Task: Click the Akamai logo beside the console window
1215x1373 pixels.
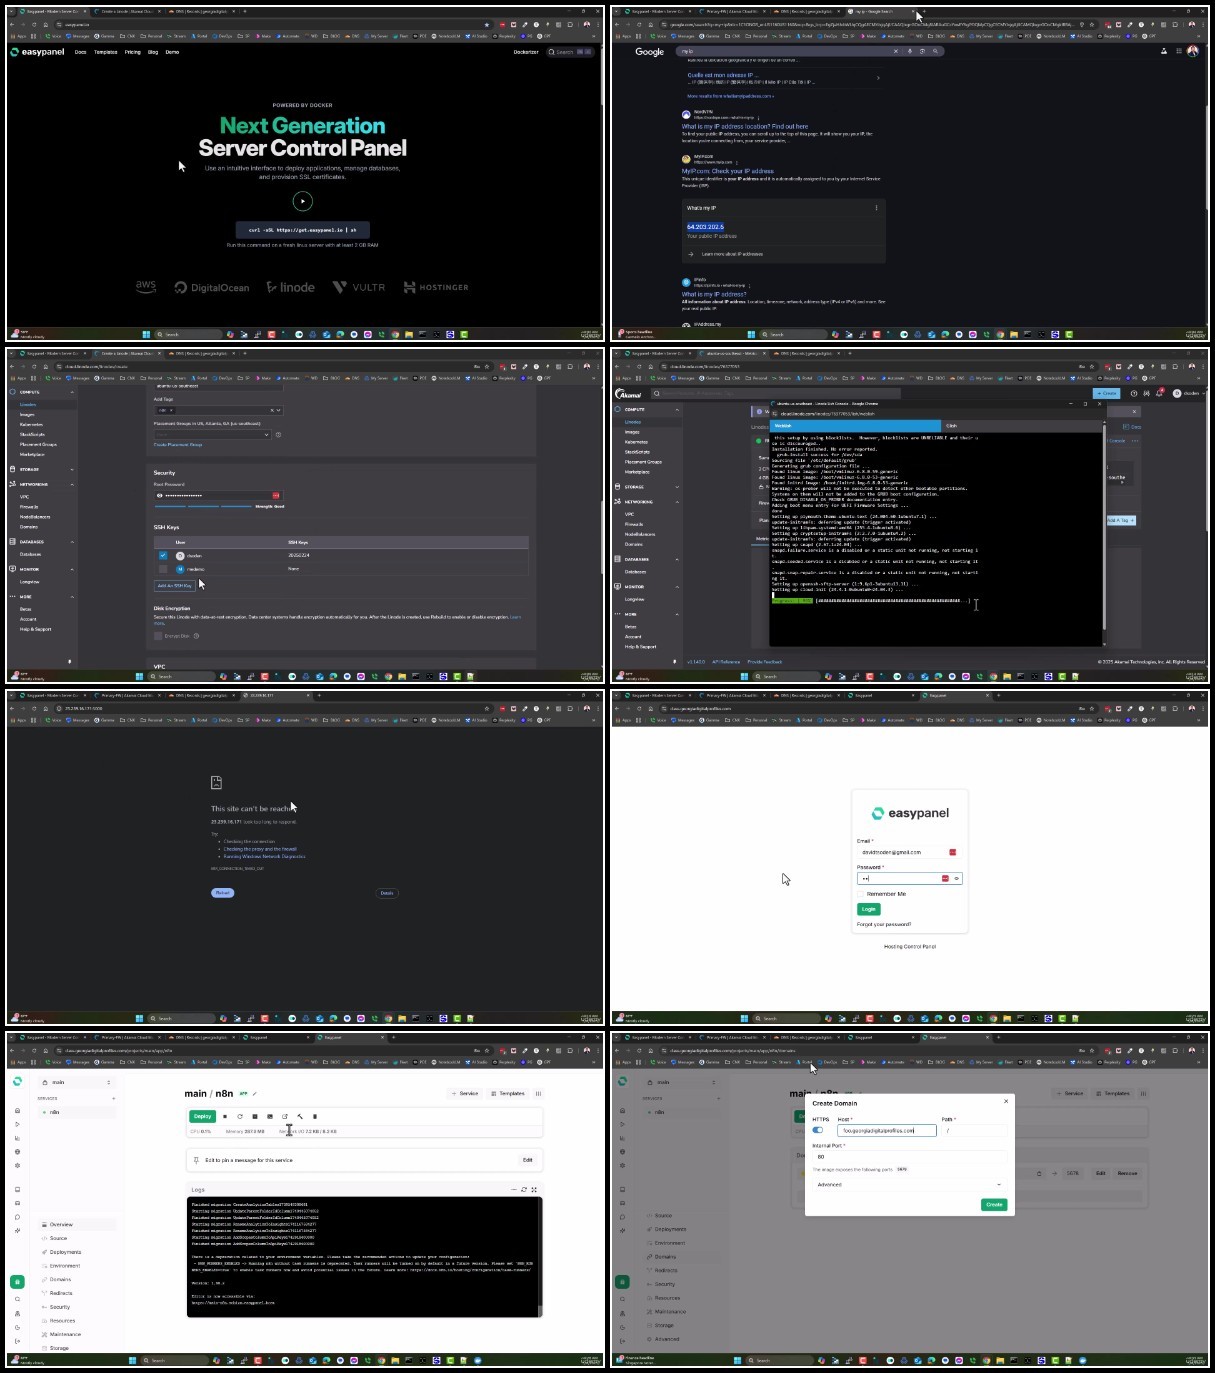Action: [630, 393]
